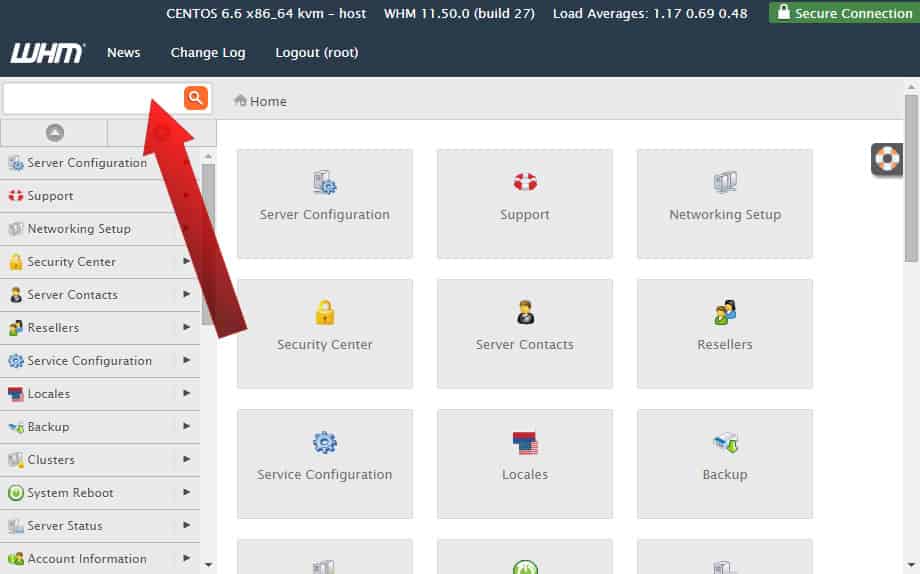The width and height of the screenshot is (920, 574).
Task: Expand Clusters sidebar arrow
Action: pos(187,458)
